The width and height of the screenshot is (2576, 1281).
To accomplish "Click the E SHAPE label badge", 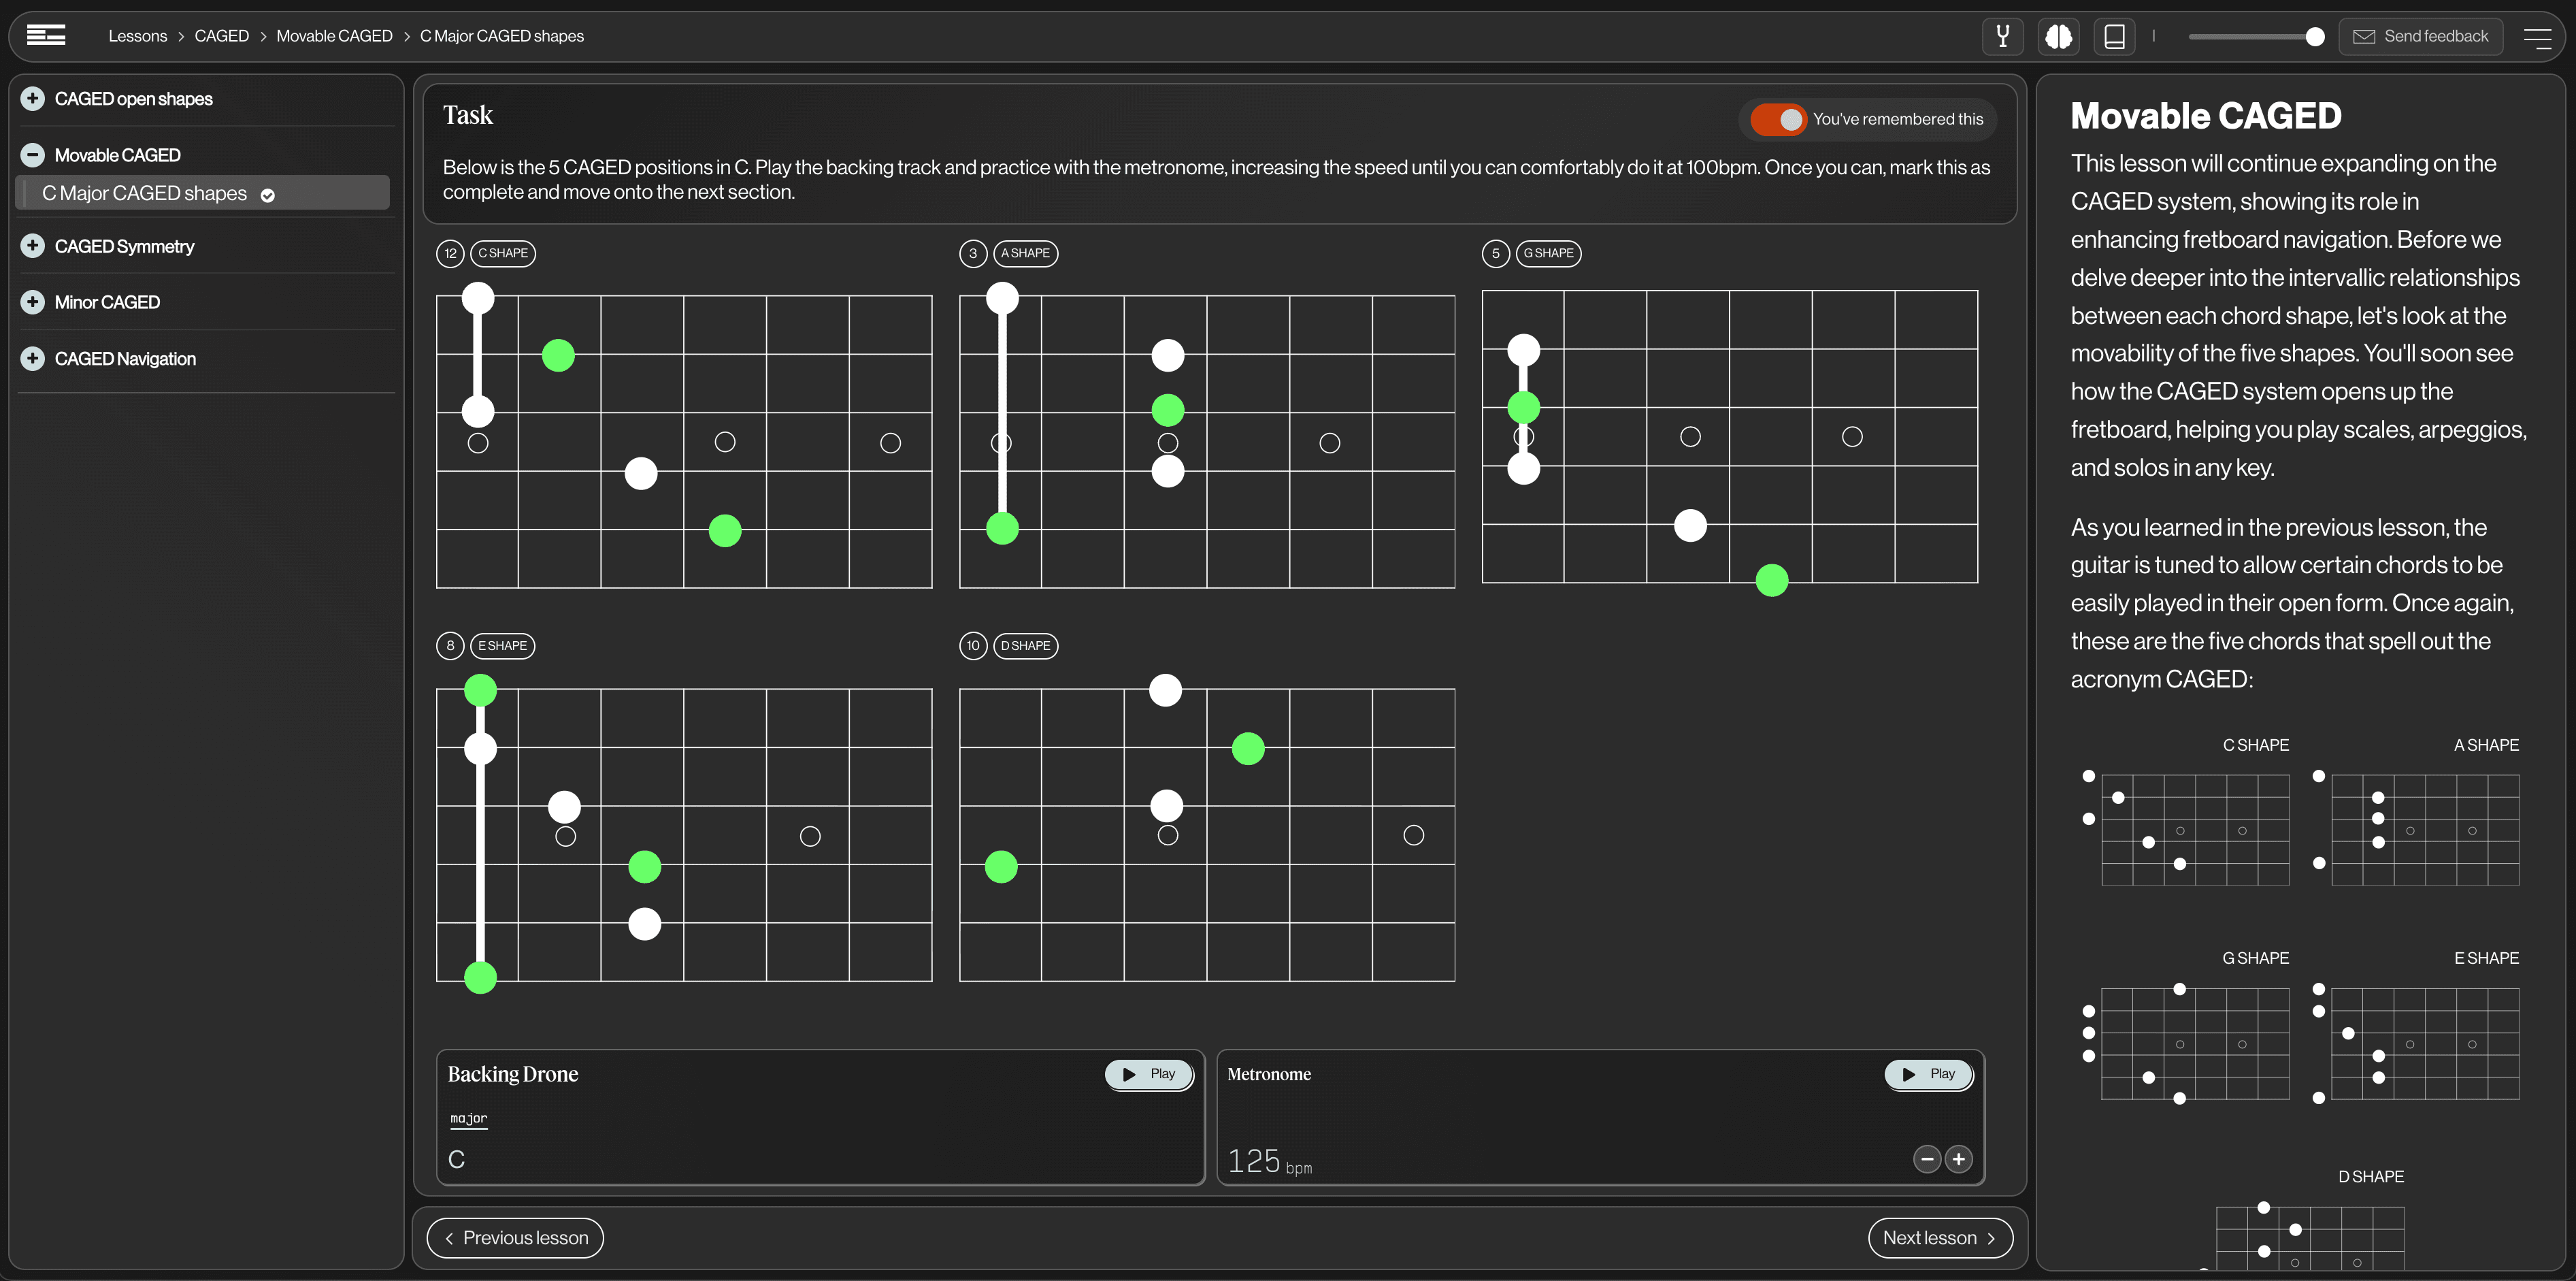I will click(x=502, y=645).
